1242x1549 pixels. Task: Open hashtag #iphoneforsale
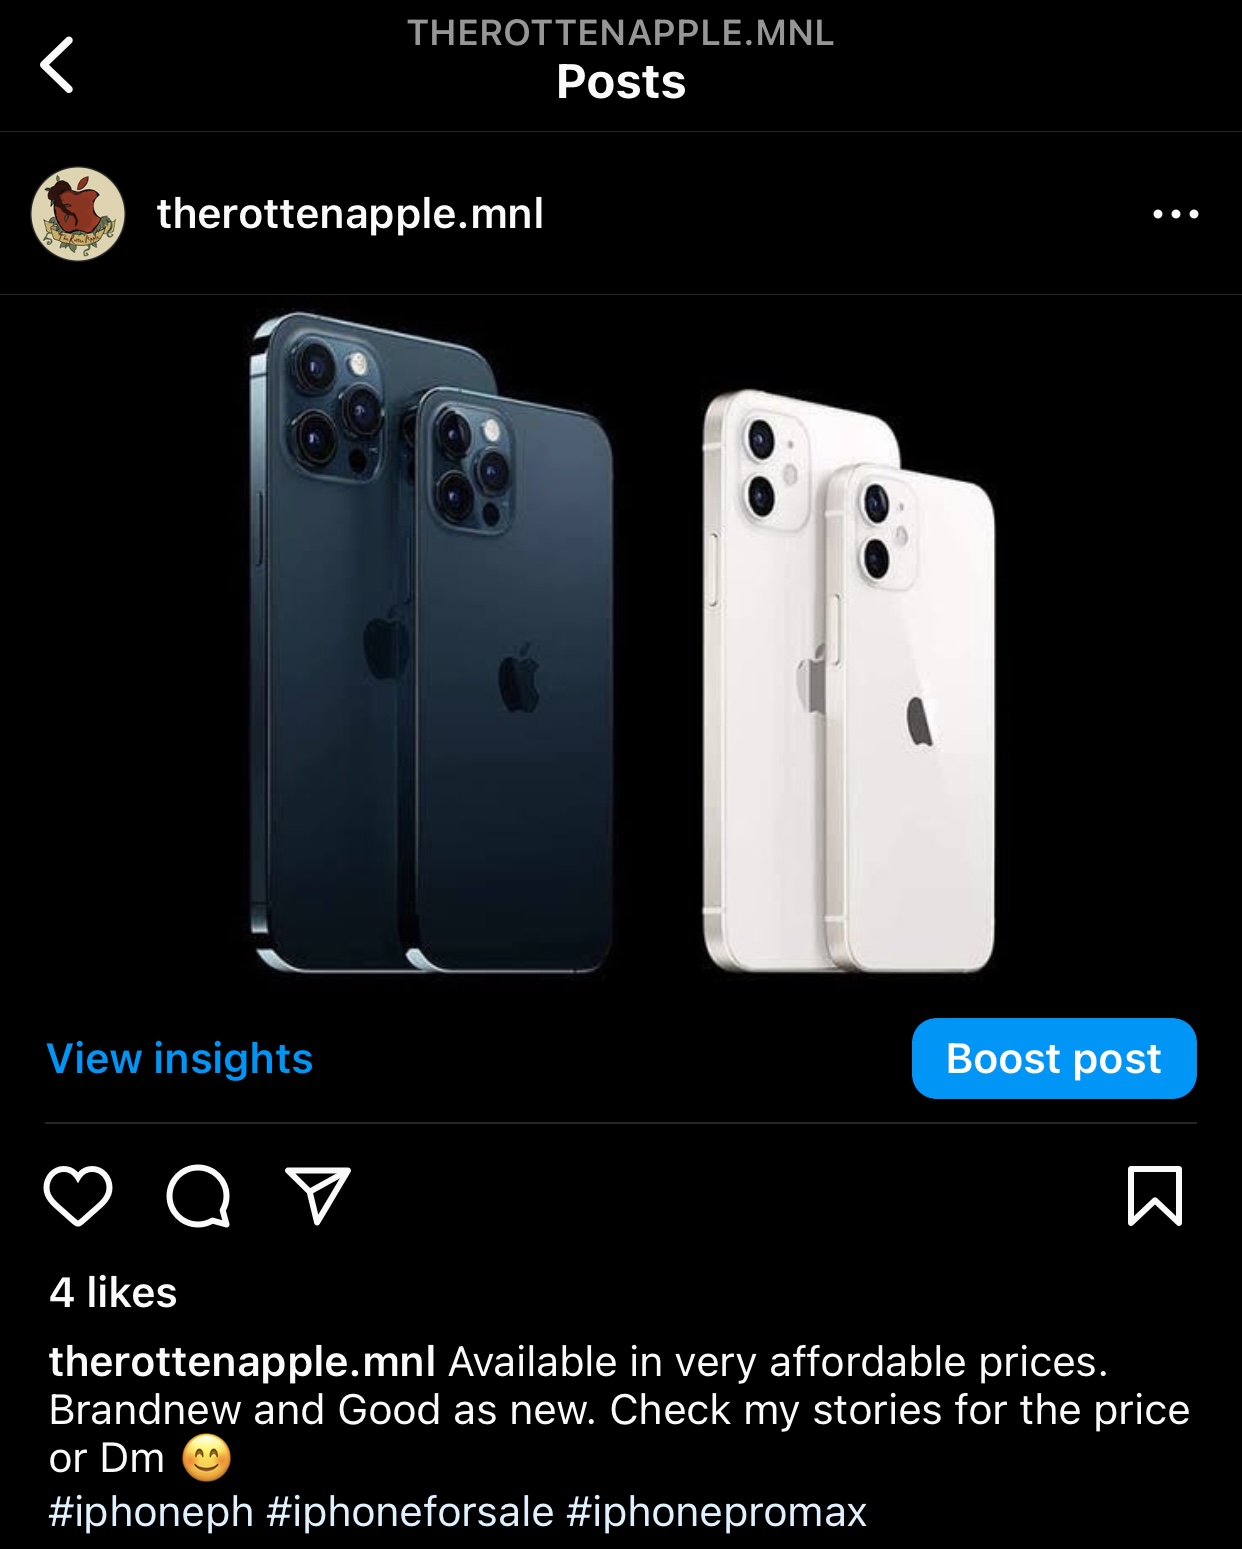[x=410, y=1511]
